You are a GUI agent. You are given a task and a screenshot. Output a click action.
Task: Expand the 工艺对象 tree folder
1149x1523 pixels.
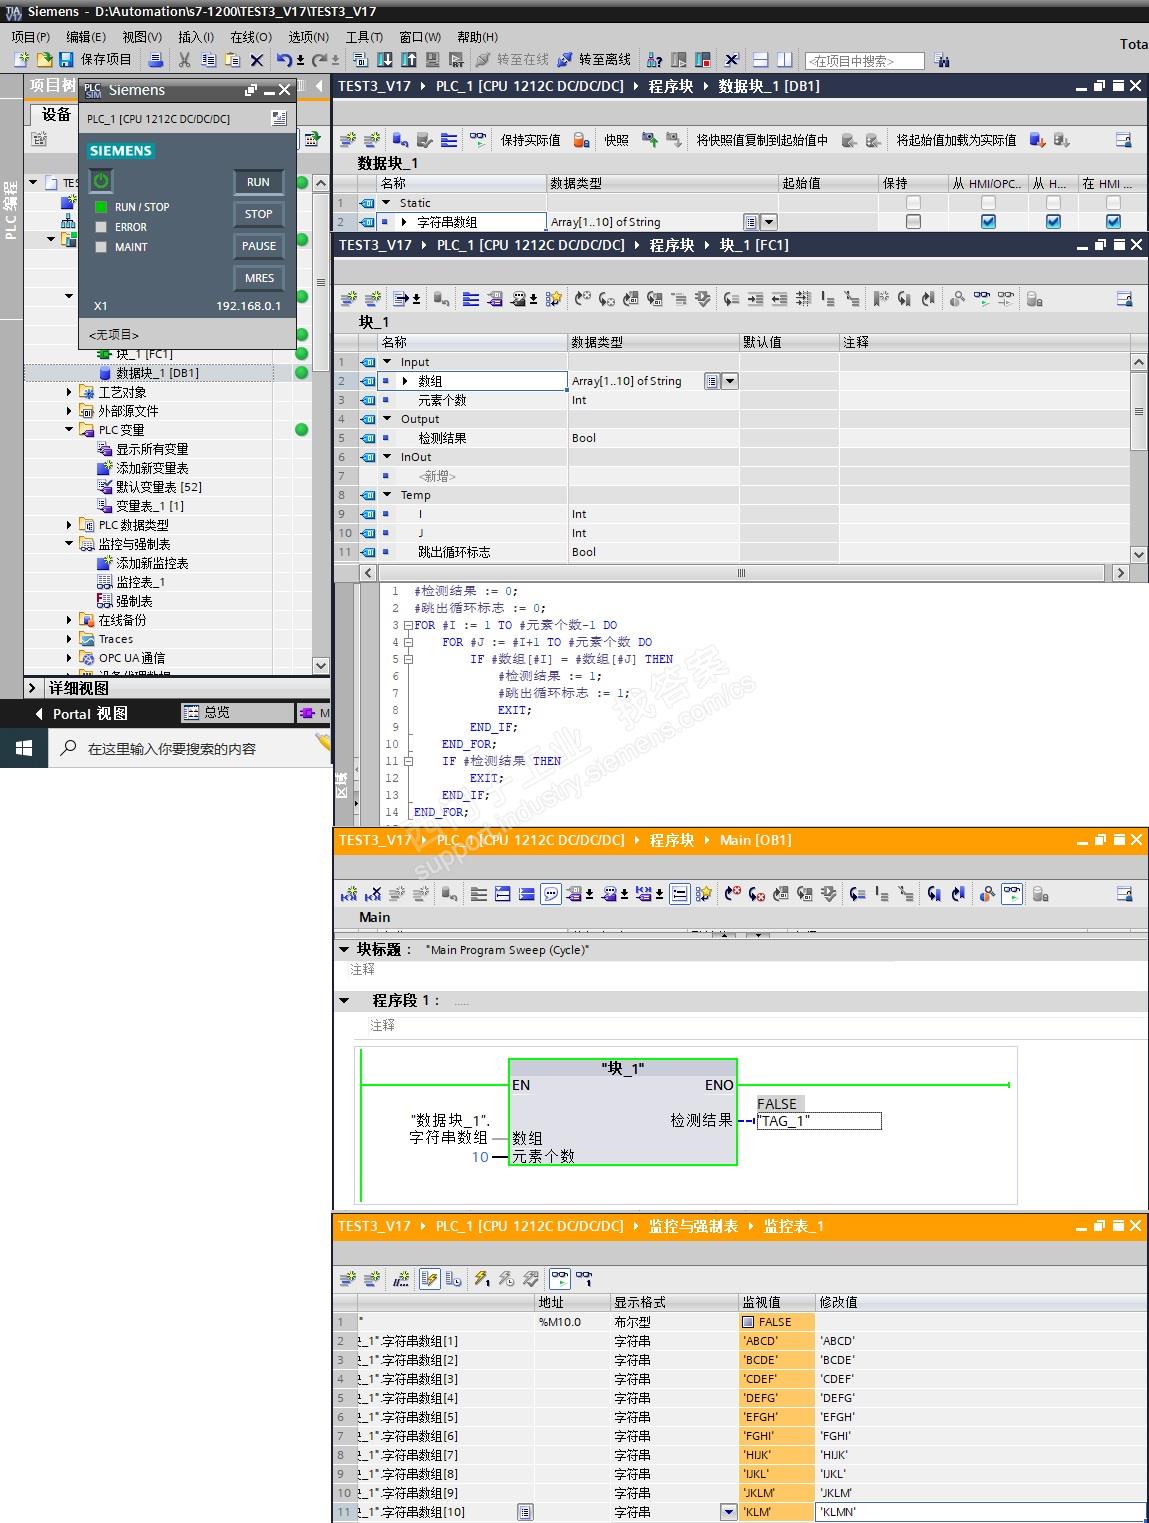click(x=69, y=392)
